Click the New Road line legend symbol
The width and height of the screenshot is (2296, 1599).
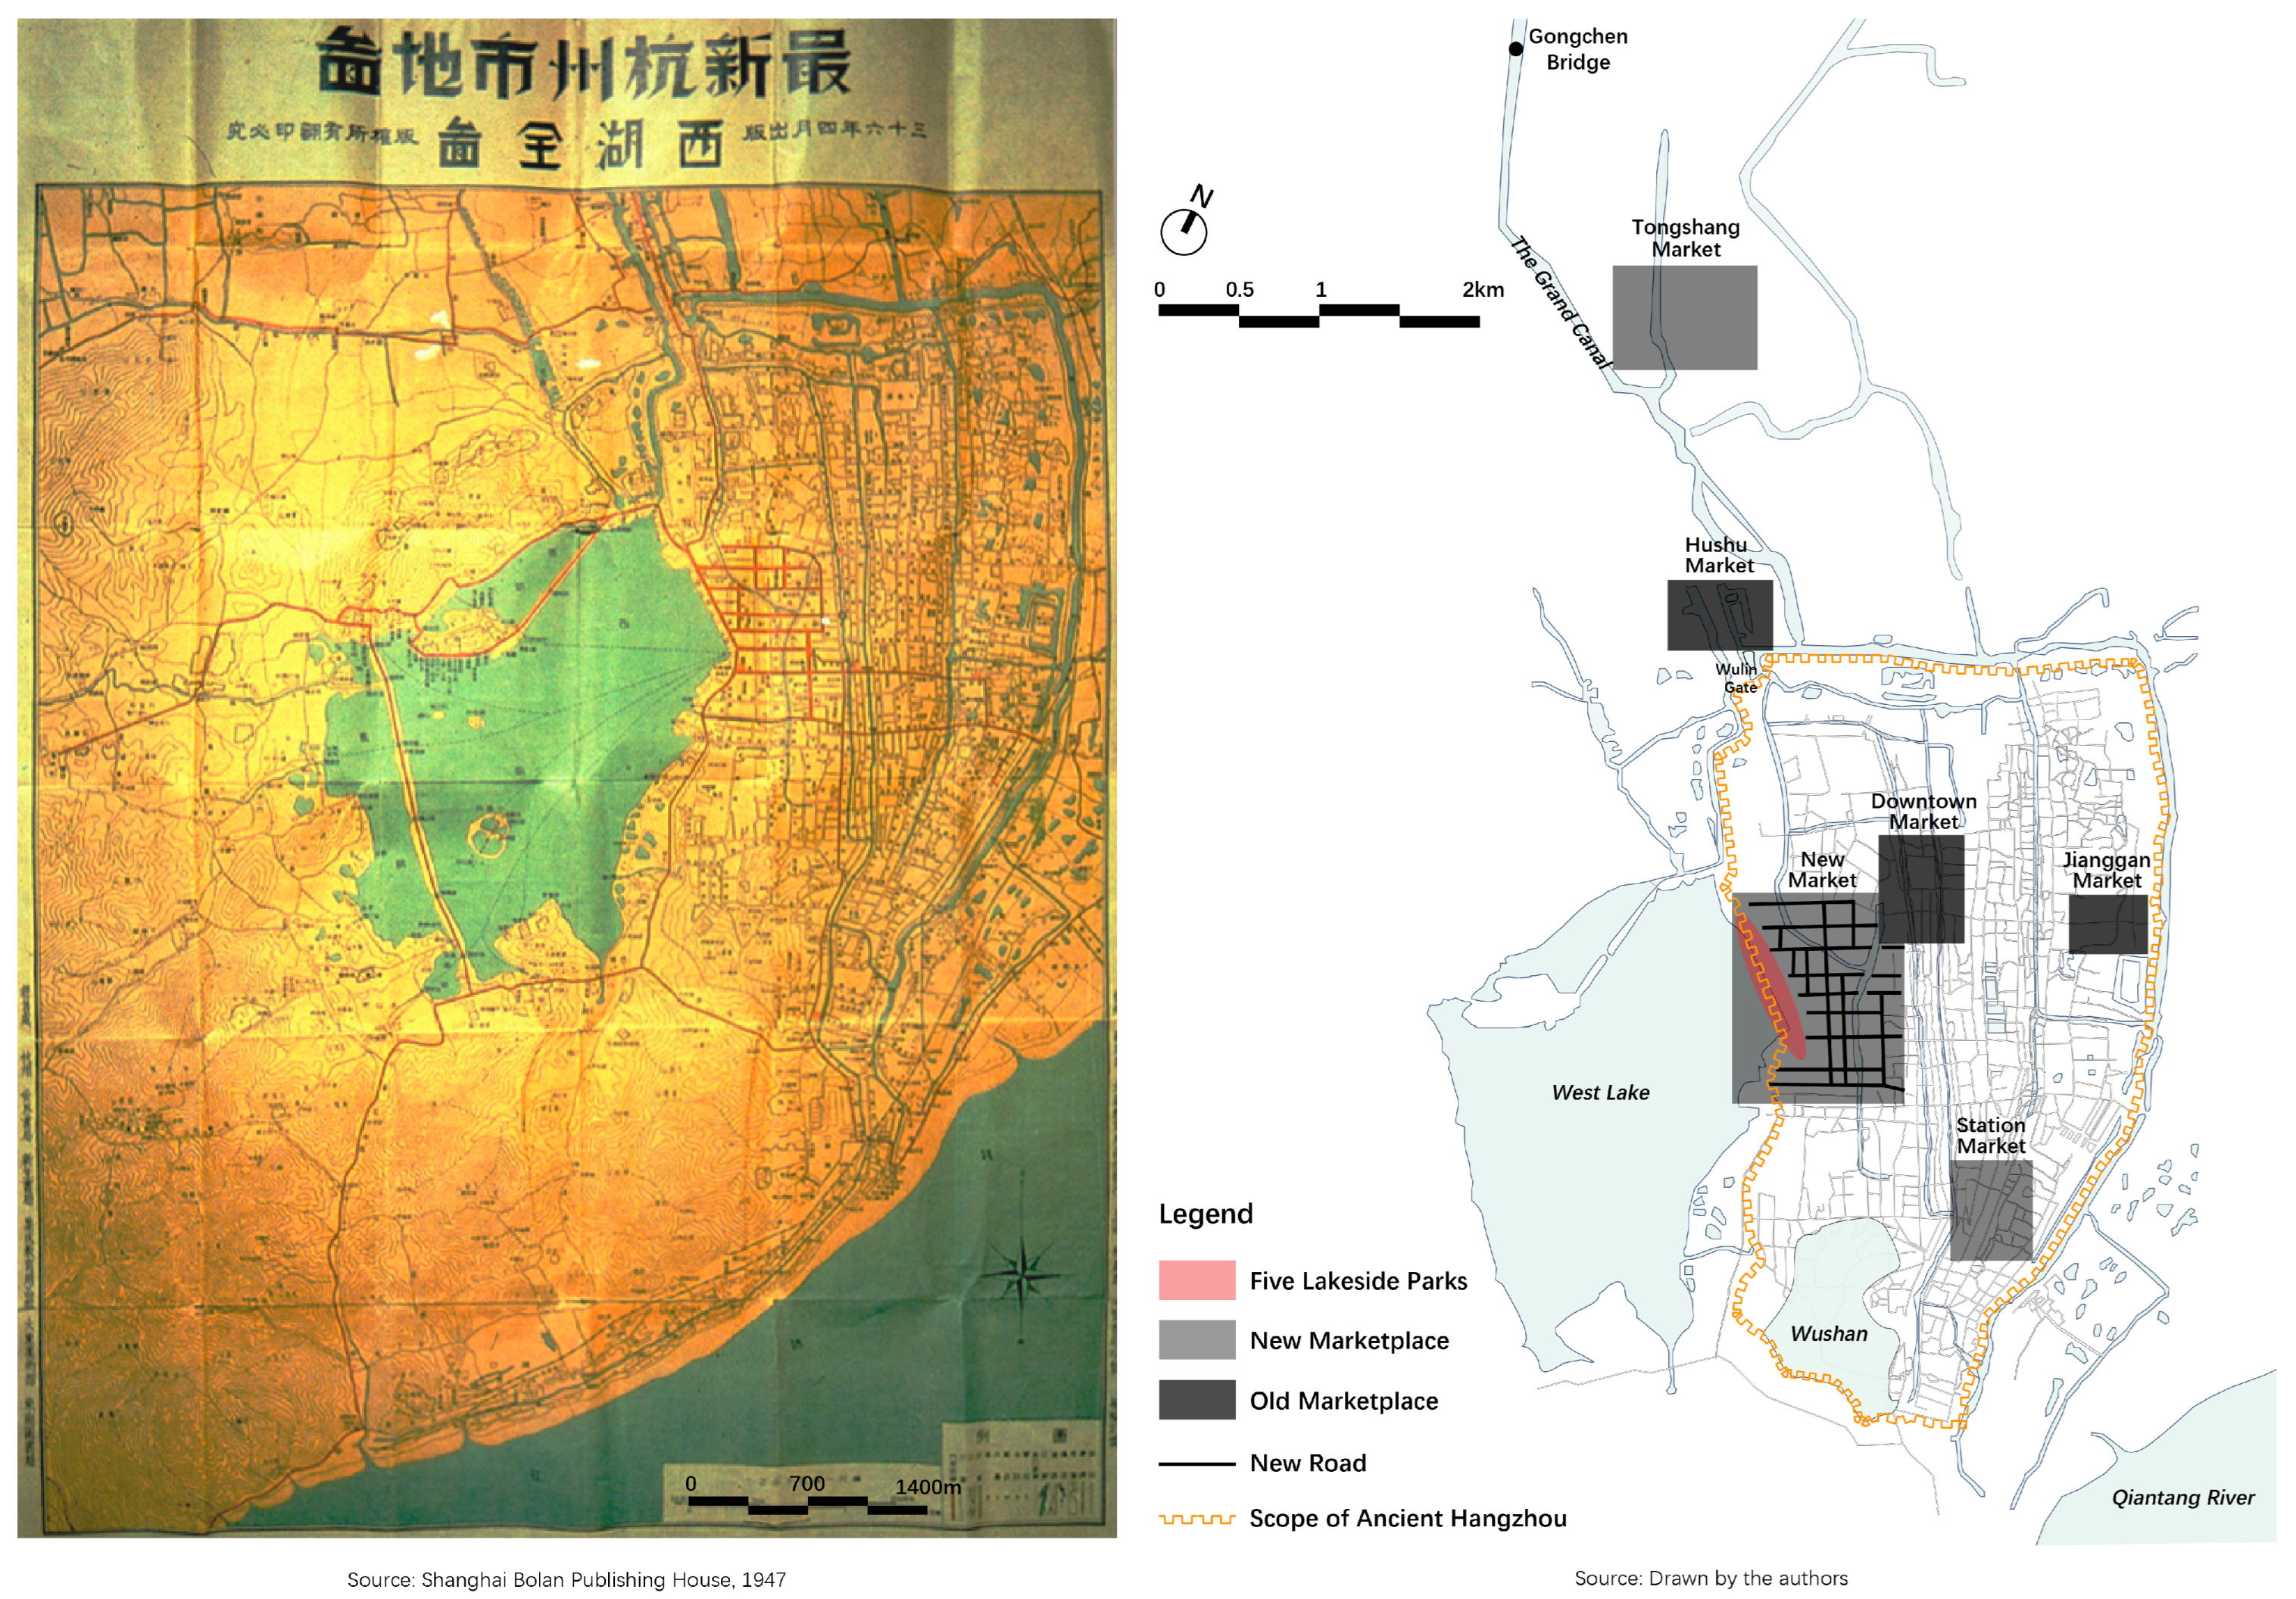[x=1197, y=1464]
